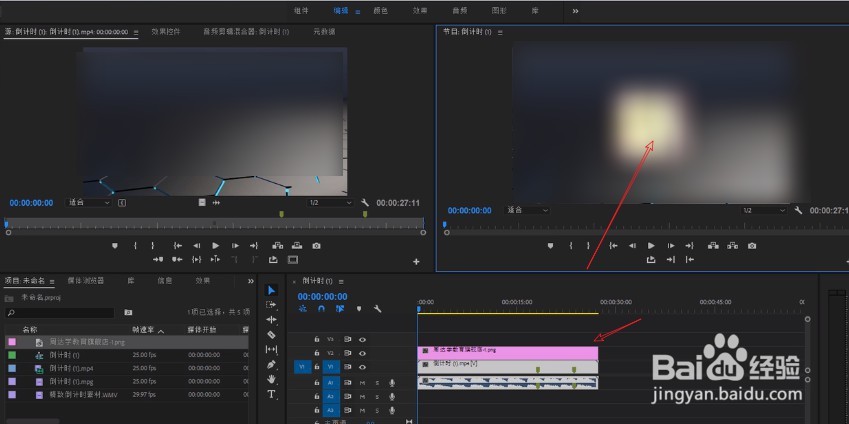
Task: Toggle safe margins in Source monitor
Action: pyautogui.click(x=293, y=260)
